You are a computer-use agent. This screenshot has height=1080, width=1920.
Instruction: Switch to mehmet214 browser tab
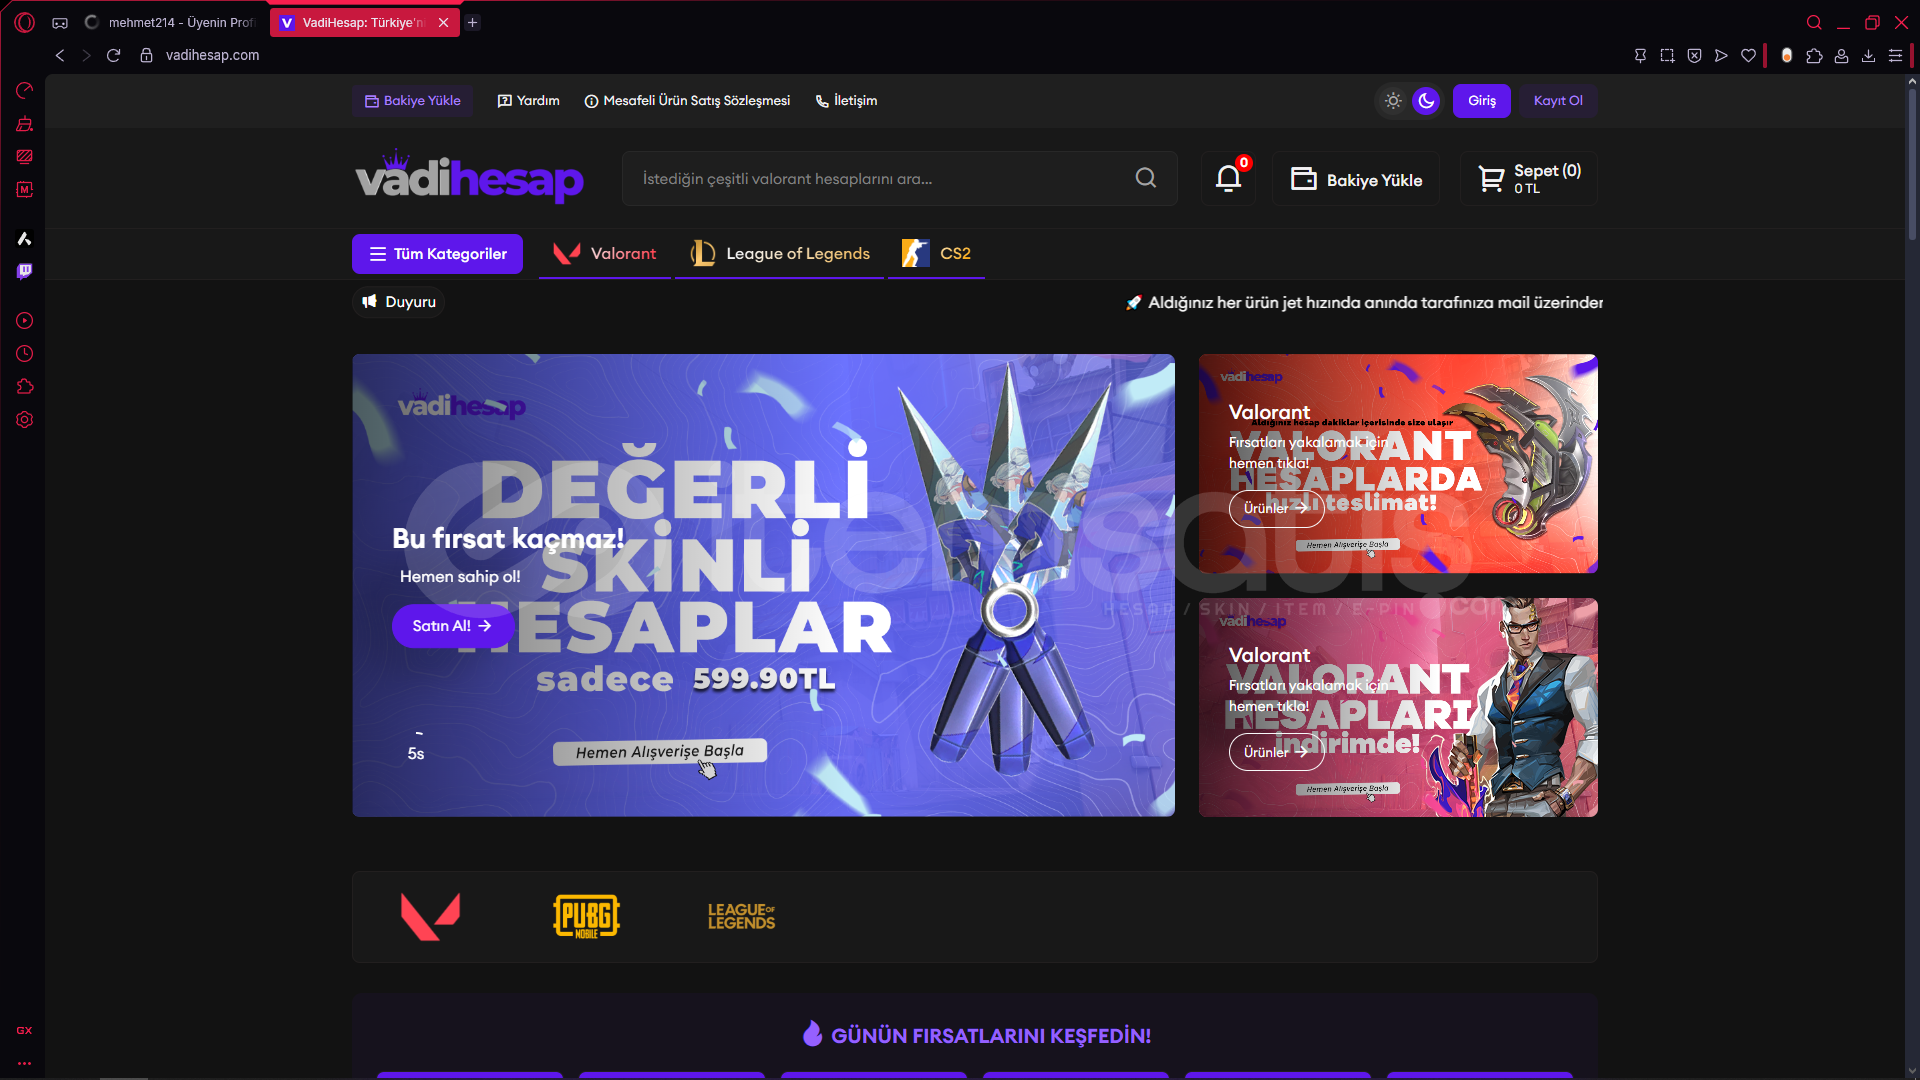click(171, 22)
